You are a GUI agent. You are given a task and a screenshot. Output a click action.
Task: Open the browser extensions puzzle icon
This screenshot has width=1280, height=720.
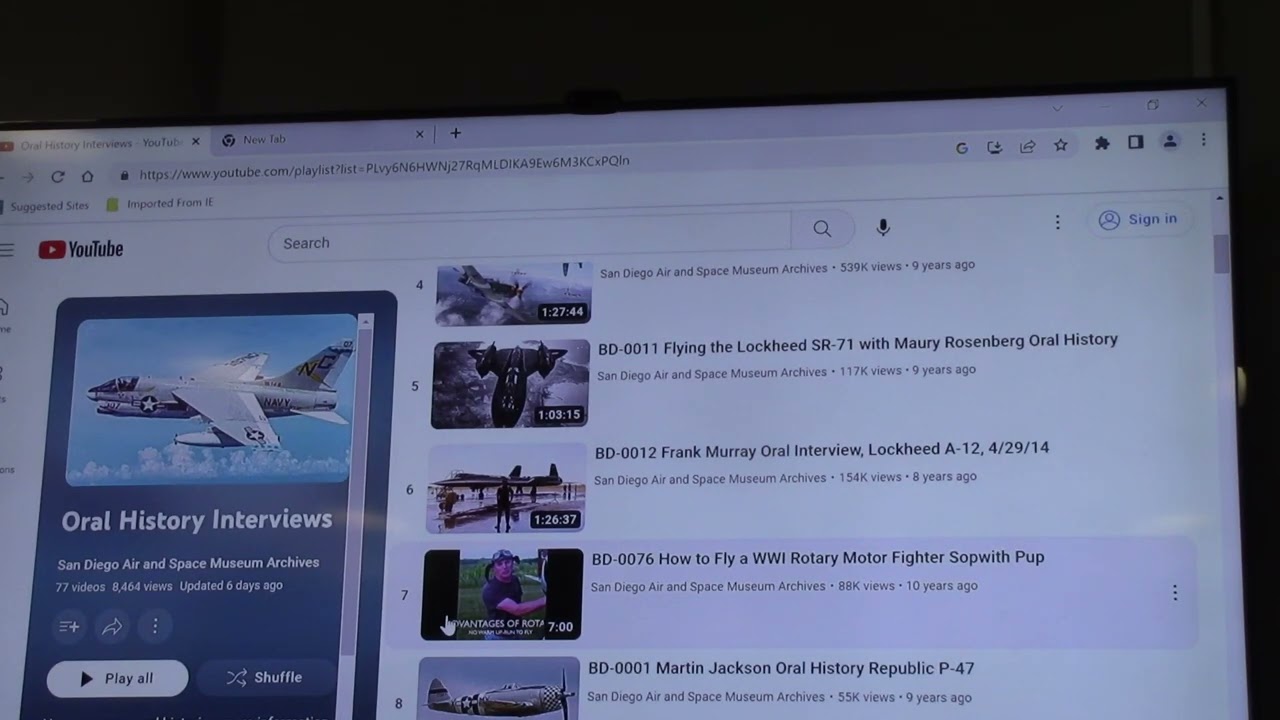tap(1102, 144)
